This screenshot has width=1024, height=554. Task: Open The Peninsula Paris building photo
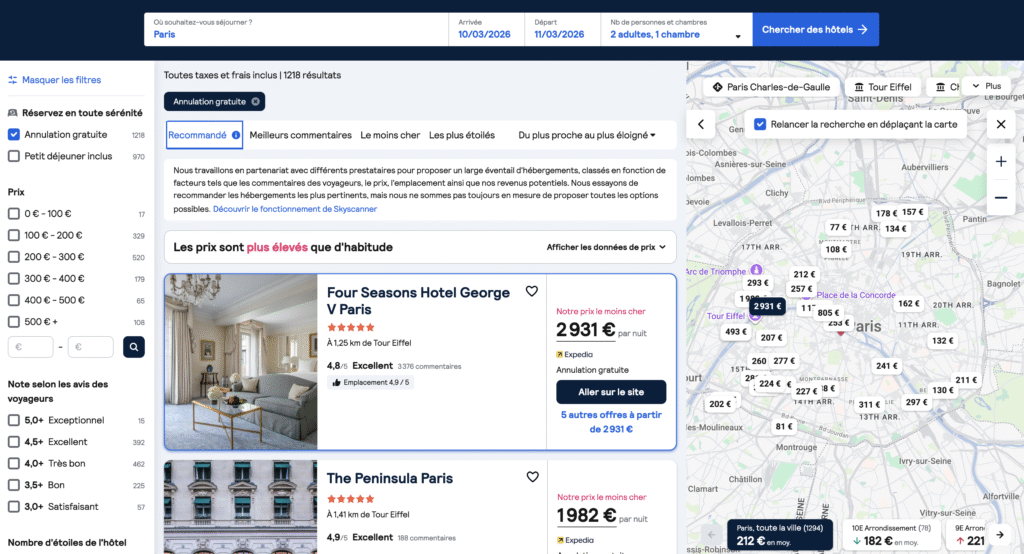click(x=241, y=507)
